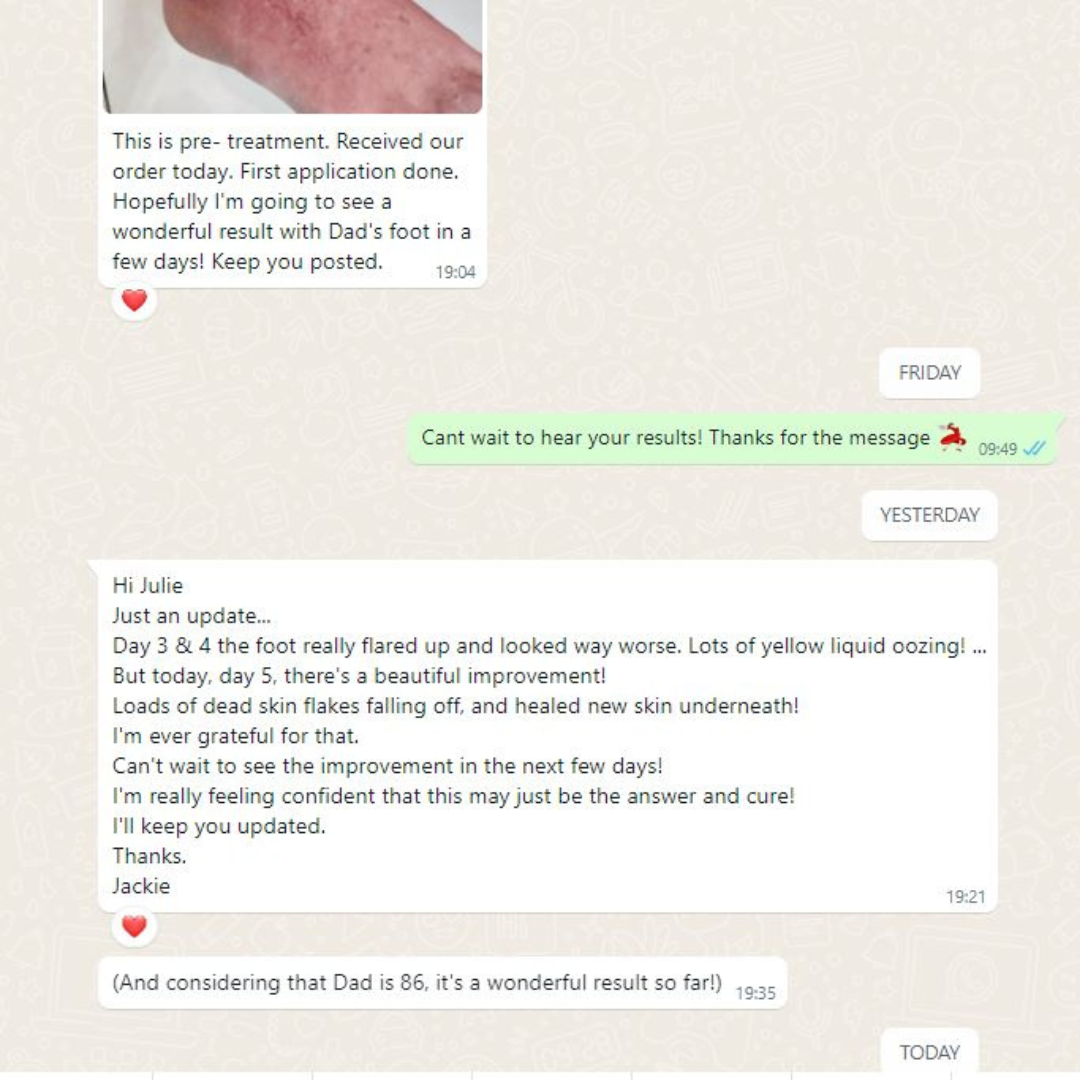The width and height of the screenshot is (1080, 1080).
Task: Click the 09:49 sent message timestamp
Action: tap(997, 449)
